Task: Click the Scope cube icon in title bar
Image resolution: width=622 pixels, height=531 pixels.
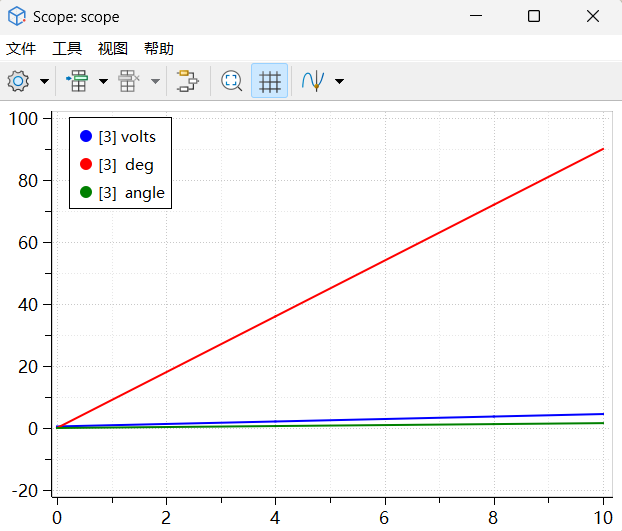Action: click(17, 16)
